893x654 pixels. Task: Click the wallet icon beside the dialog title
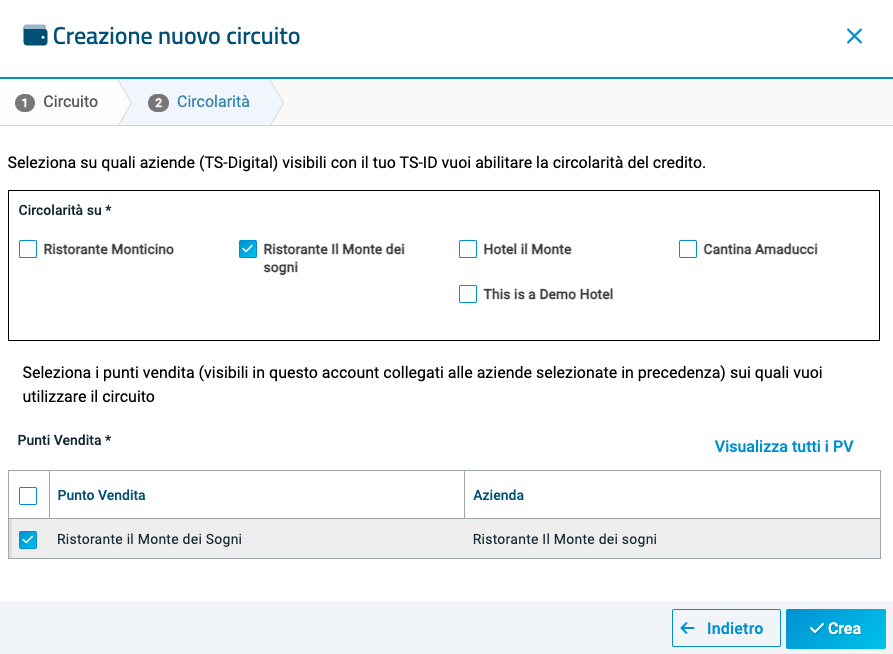[x=35, y=36]
